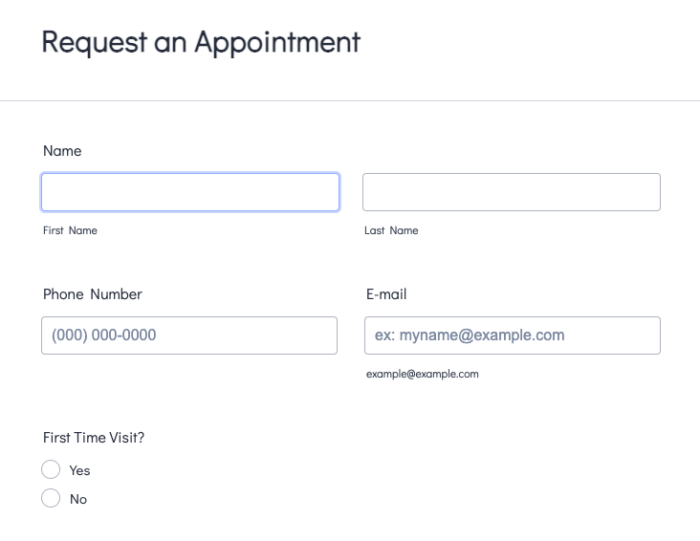Viewport: 700px width, 541px height.
Task: Click the "No" option label text
Action: [78, 499]
